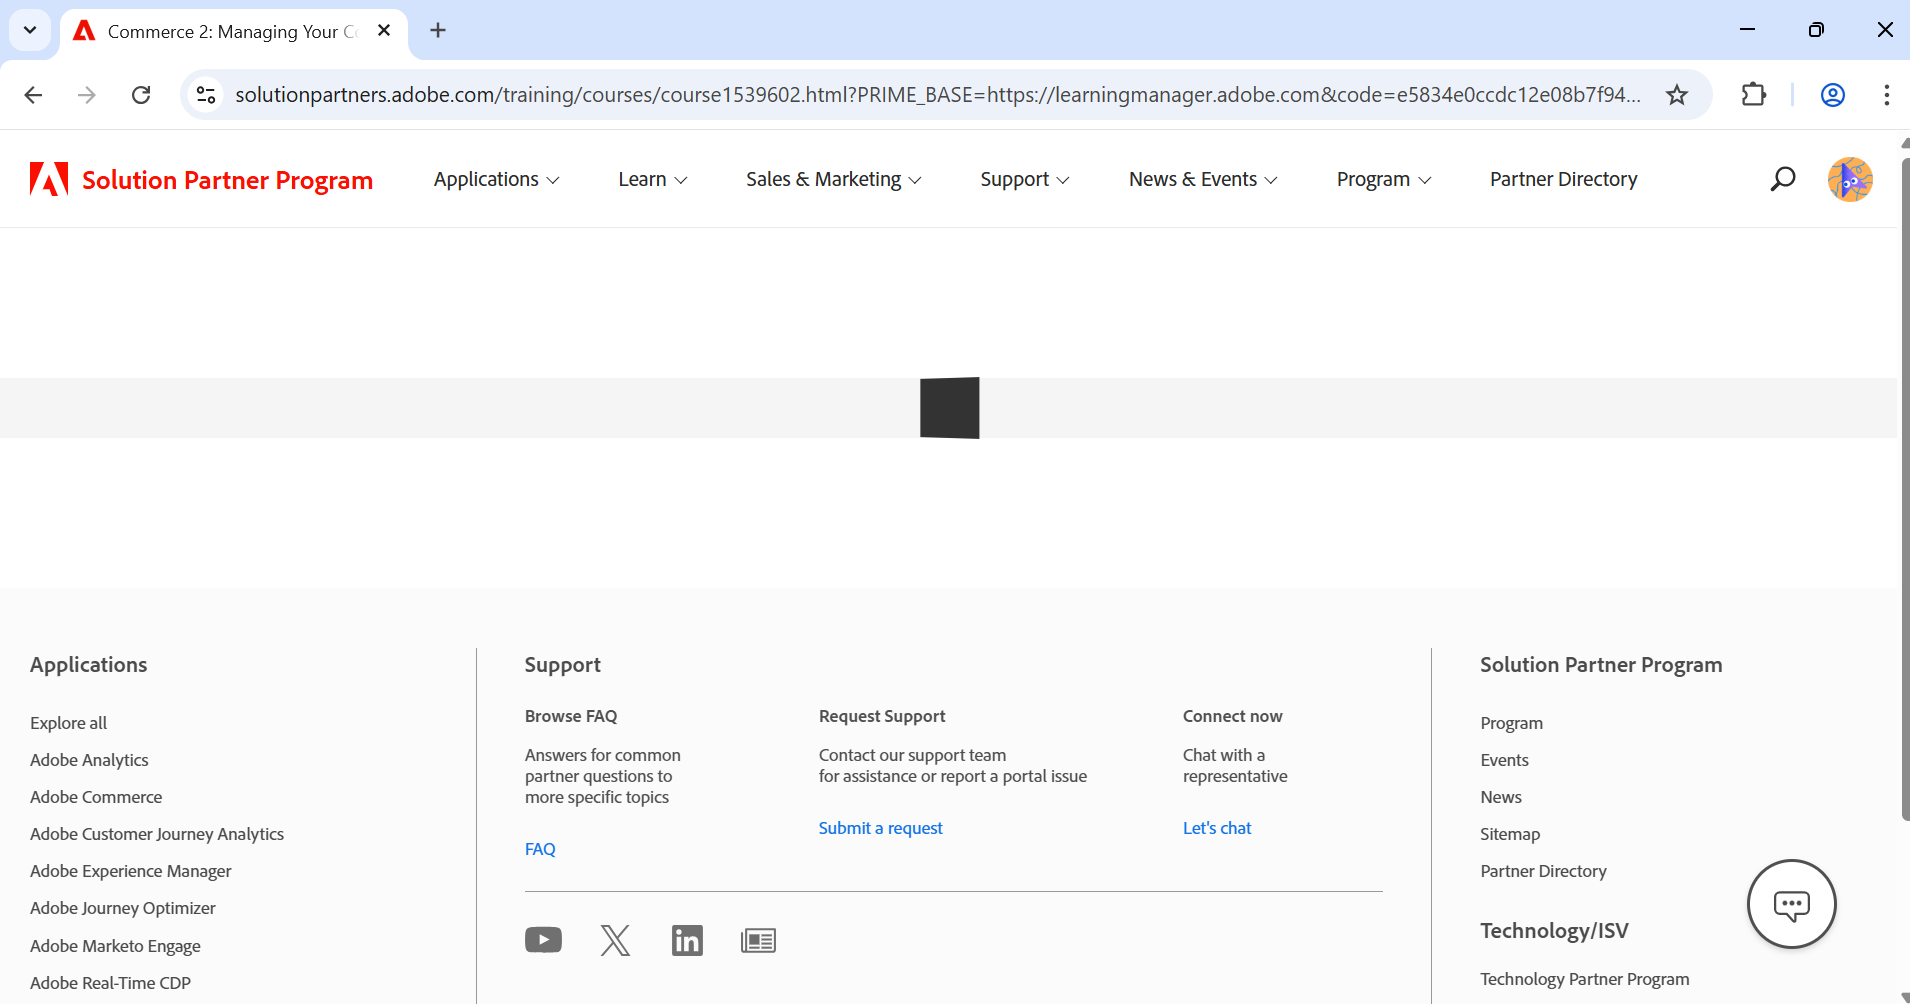Bookmark this page with star icon
This screenshot has height=1004, width=1910.
1677,95
